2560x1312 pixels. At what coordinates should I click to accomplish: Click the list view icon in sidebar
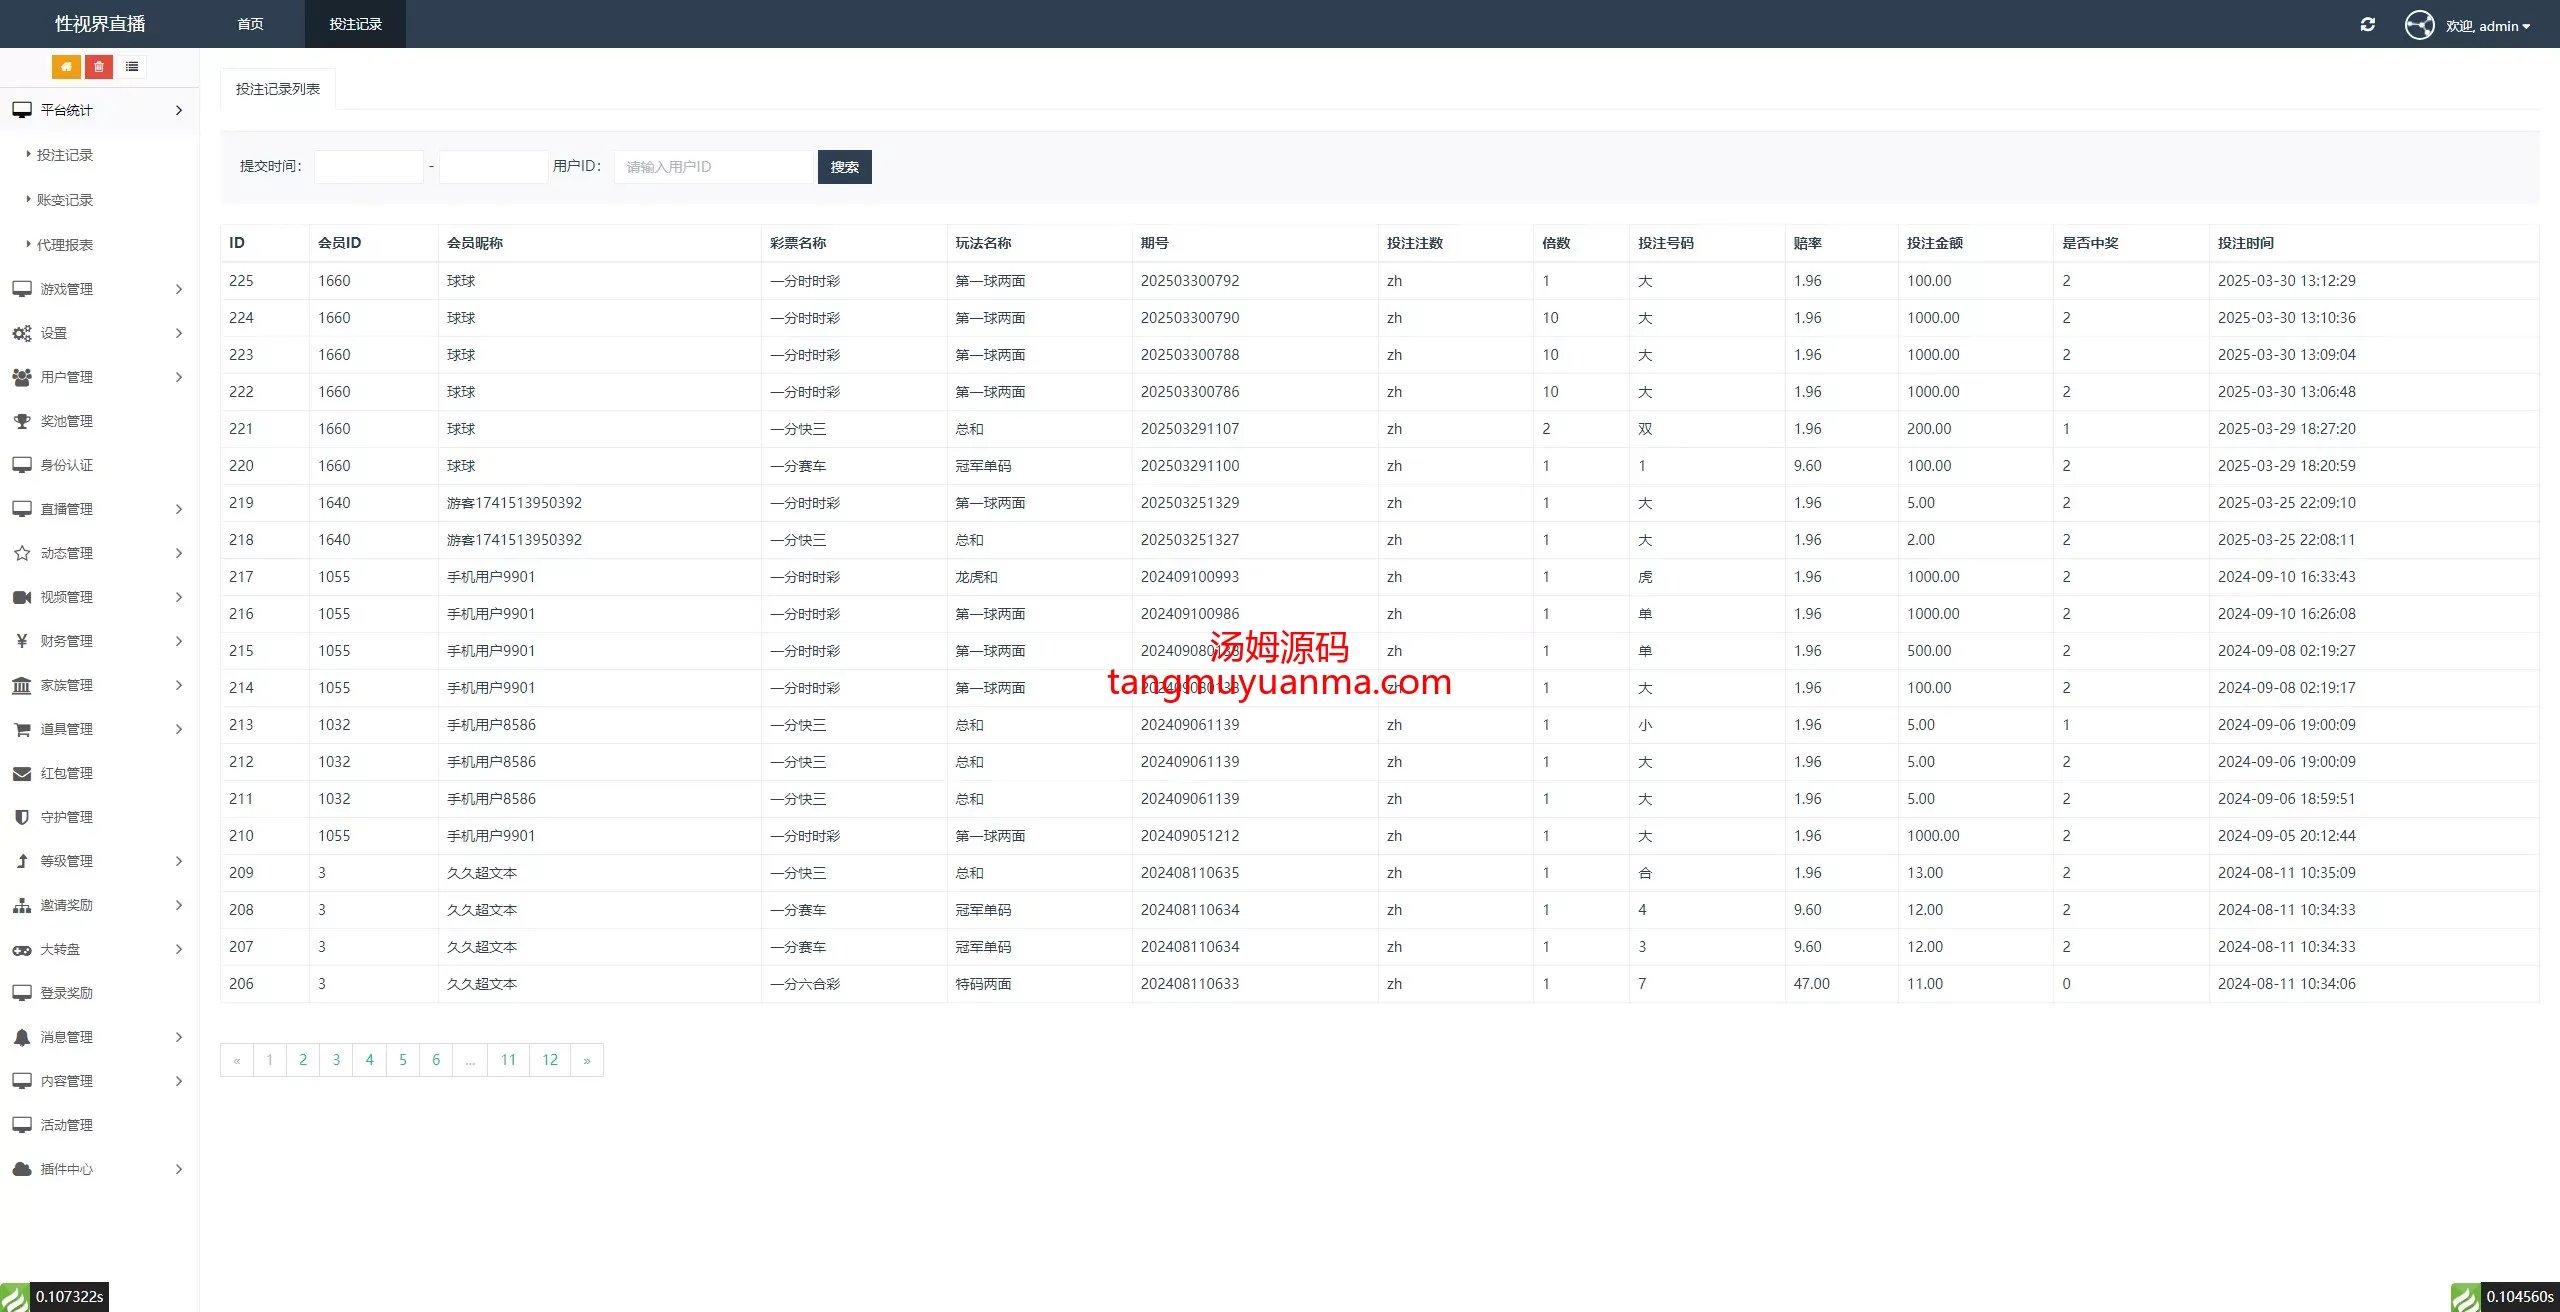132,67
